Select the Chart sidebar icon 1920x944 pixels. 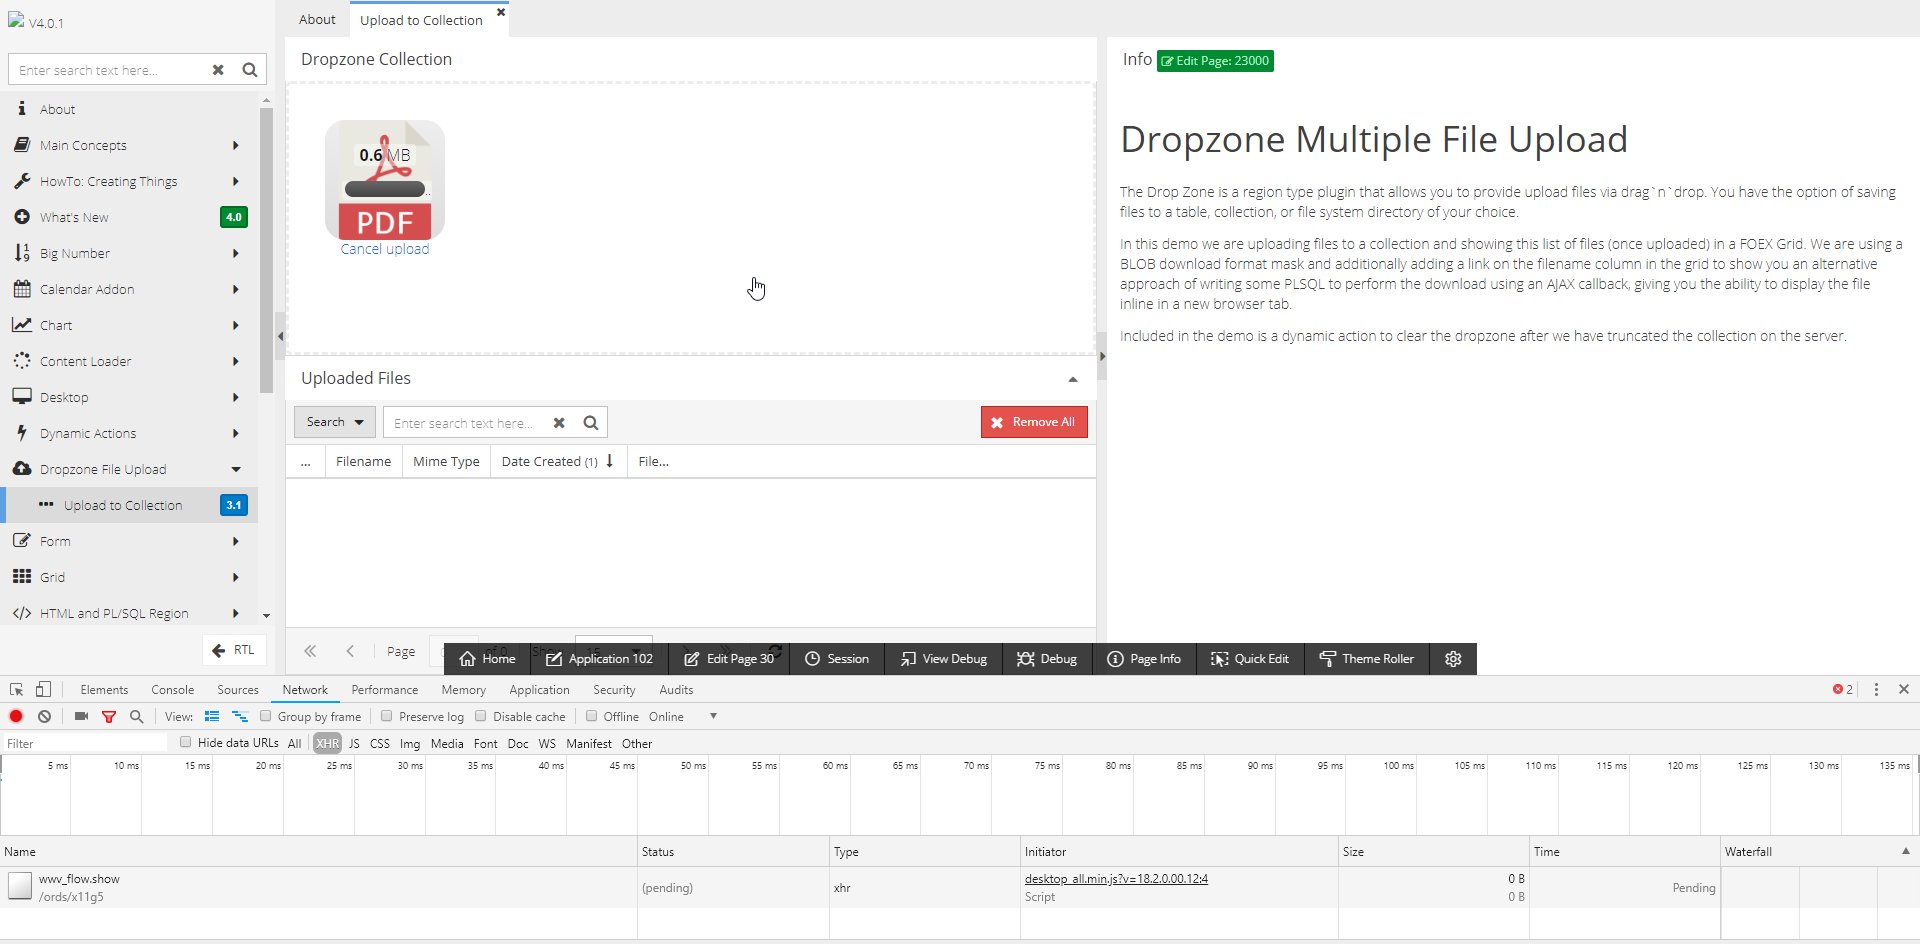click(x=23, y=325)
